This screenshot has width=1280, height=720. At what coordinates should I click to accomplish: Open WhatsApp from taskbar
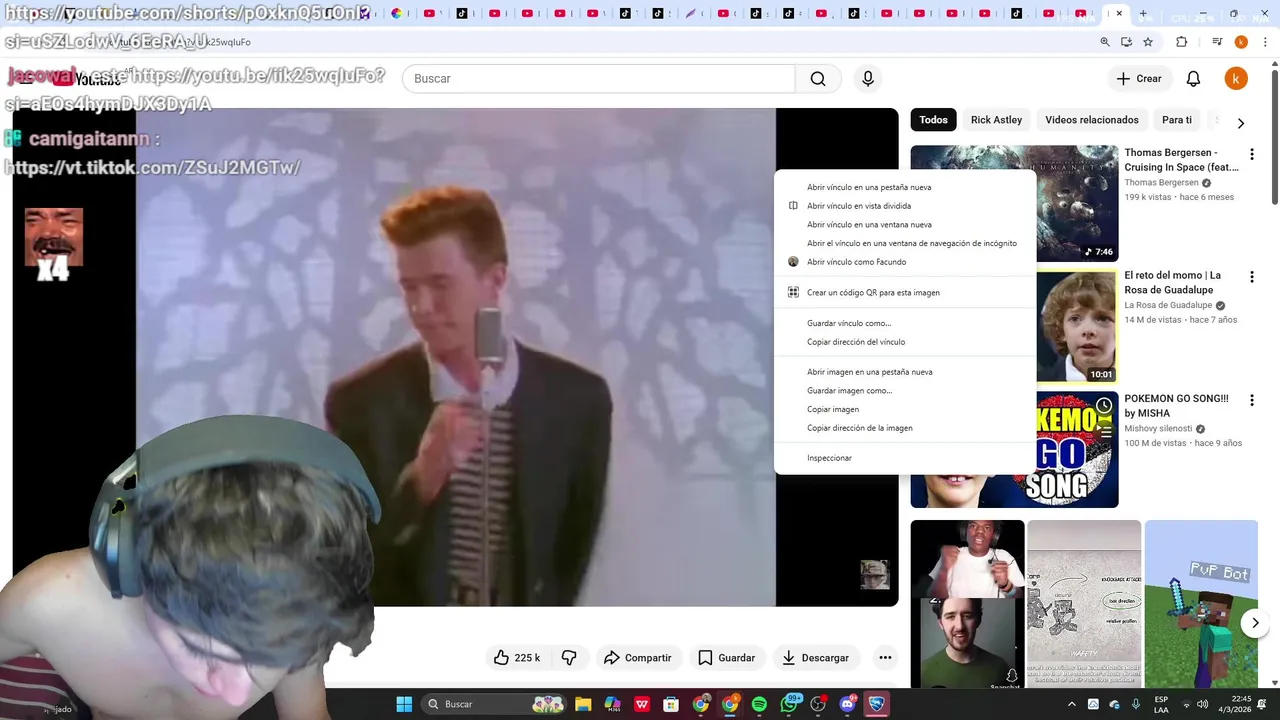click(790, 704)
